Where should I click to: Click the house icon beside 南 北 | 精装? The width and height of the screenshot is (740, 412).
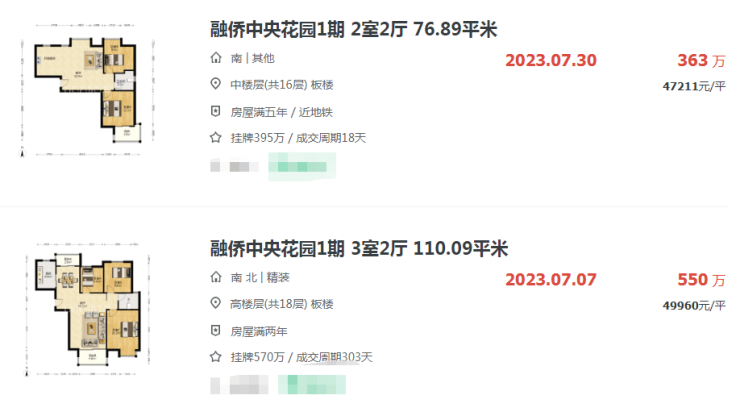(215, 277)
